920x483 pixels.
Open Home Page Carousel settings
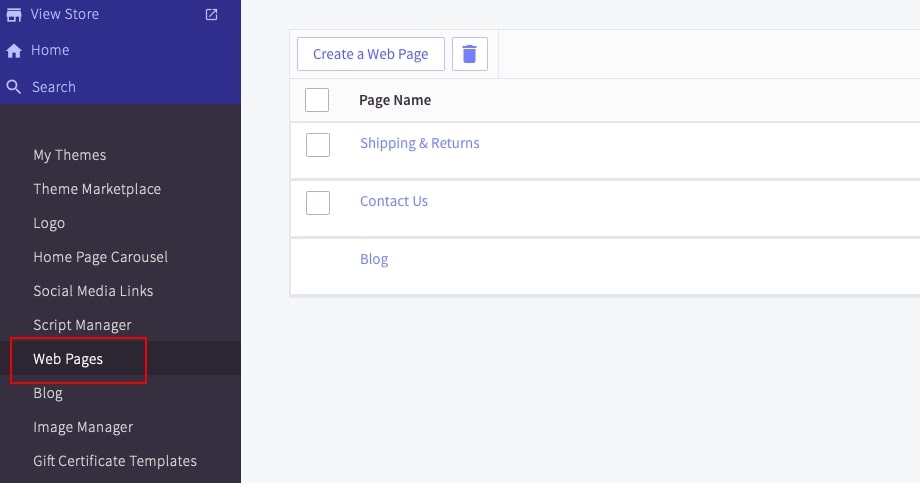[100, 257]
